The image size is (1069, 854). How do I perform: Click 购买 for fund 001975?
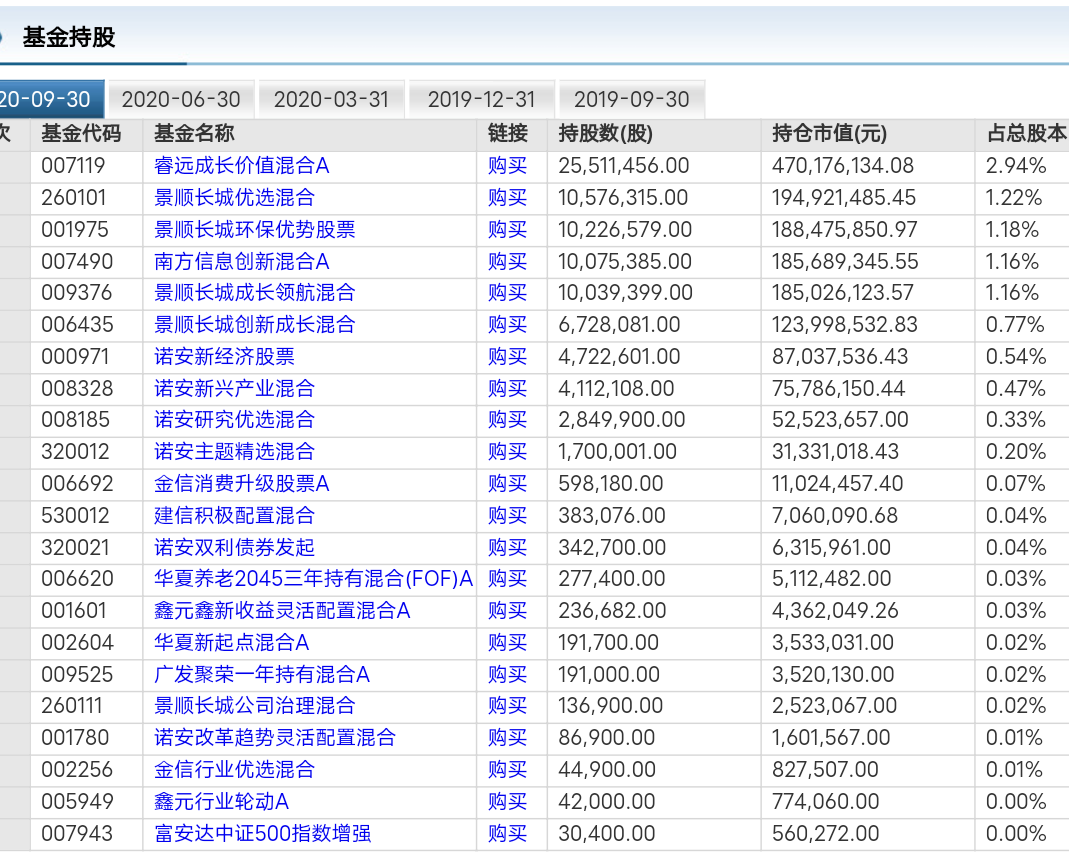click(508, 230)
